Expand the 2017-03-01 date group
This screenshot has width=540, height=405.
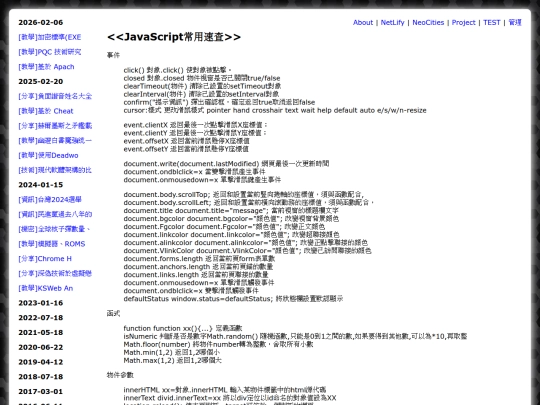[x=41, y=392]
